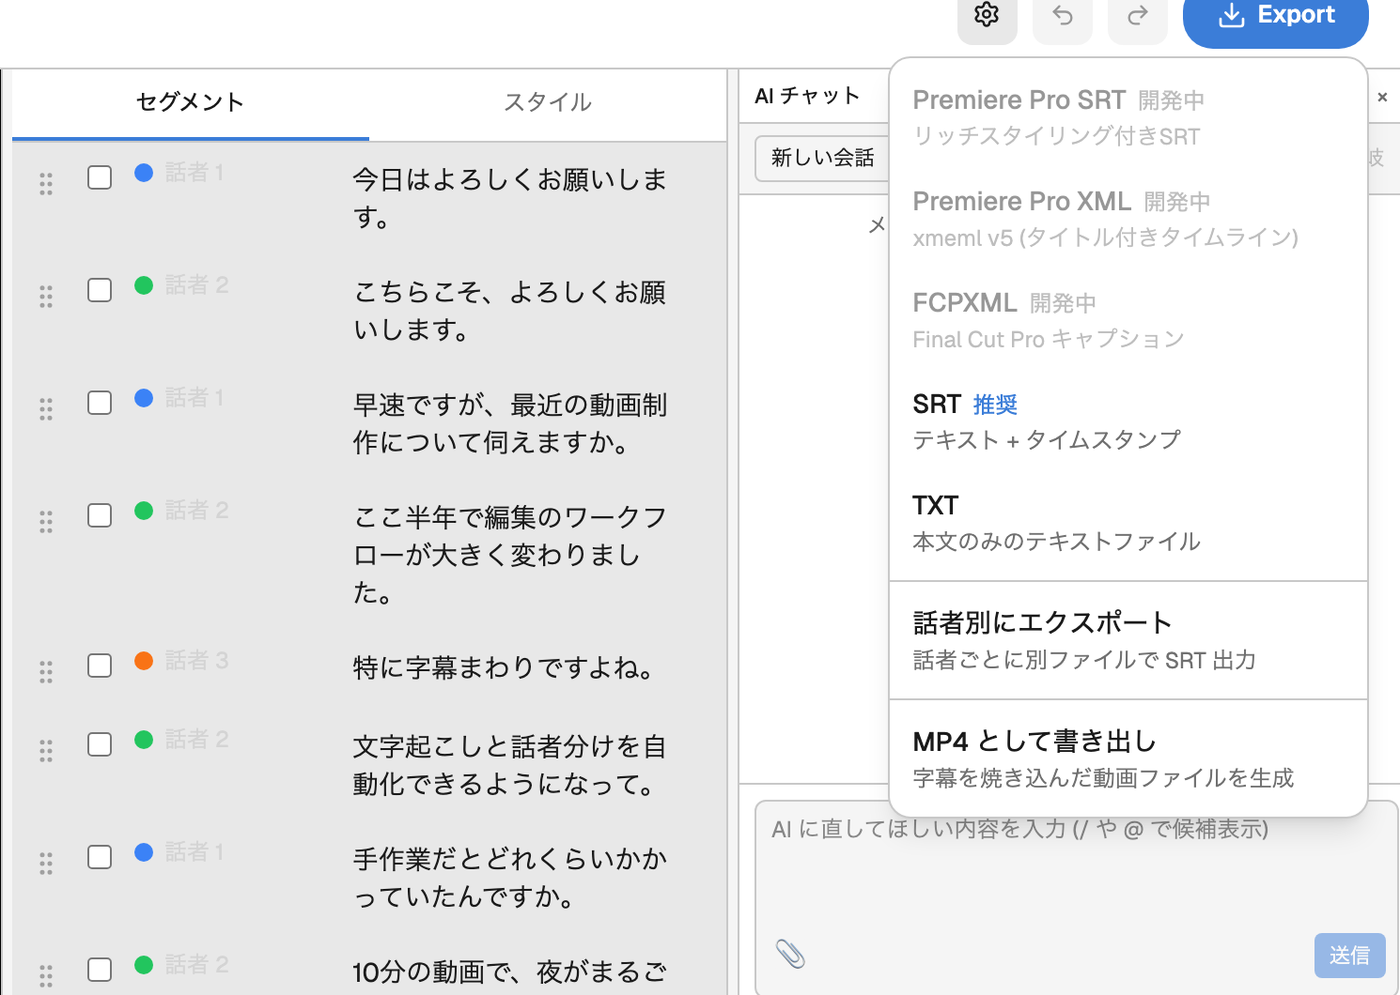Click the undo arrow icon
The height and width of the screenshot is (995, 1400).
click(x=1062, y=16)
